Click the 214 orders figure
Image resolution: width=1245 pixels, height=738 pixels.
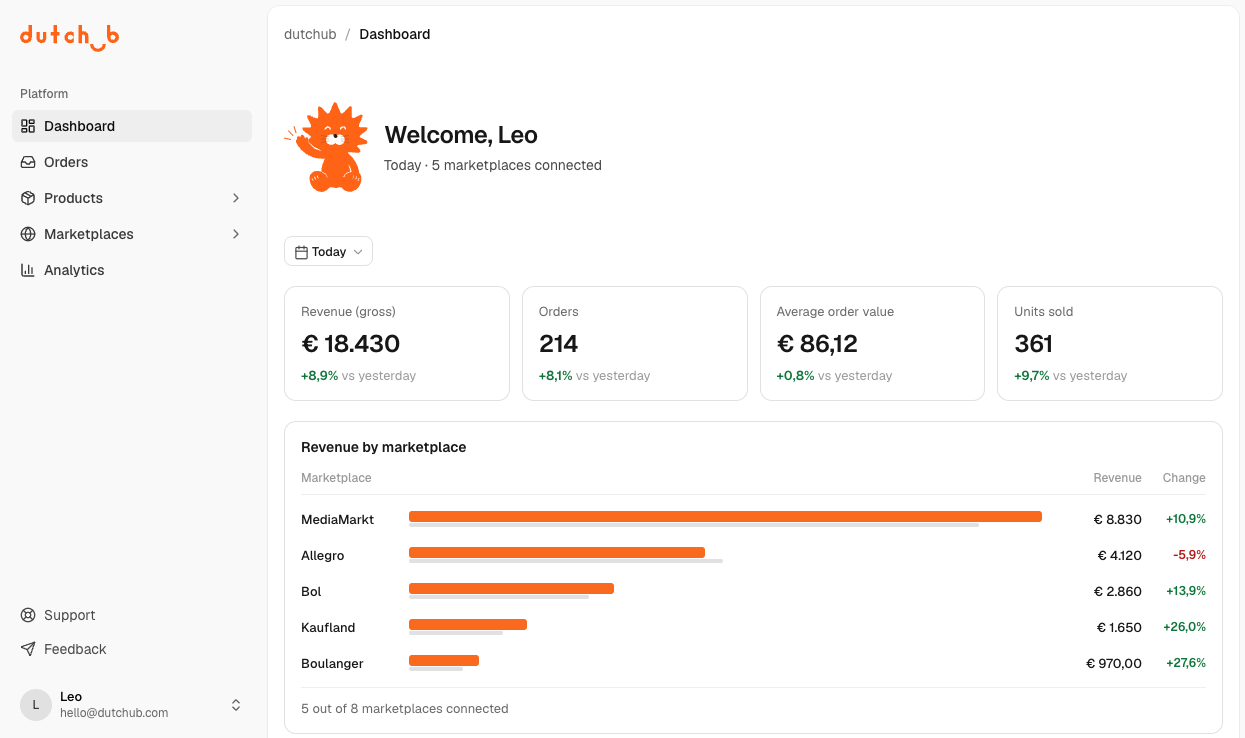click(558, 344)
